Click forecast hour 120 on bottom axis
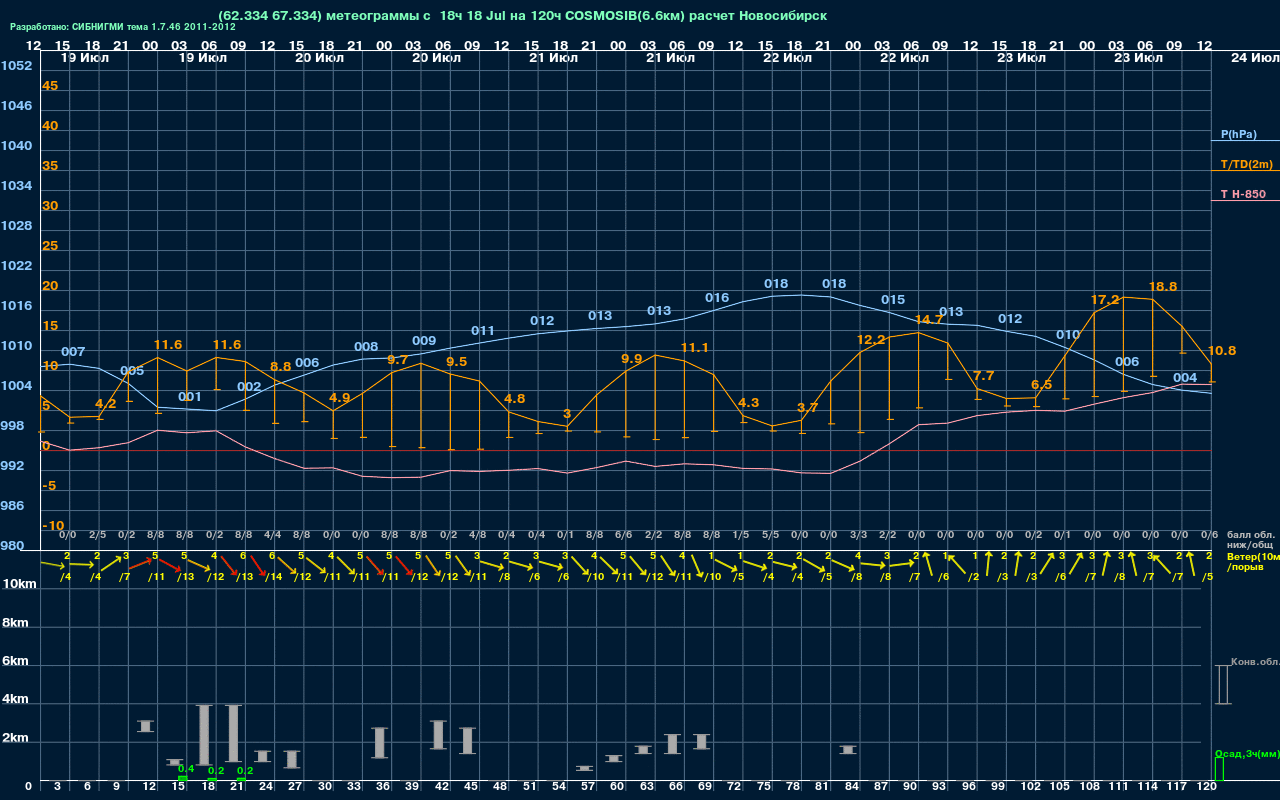 coord(1207,787)
